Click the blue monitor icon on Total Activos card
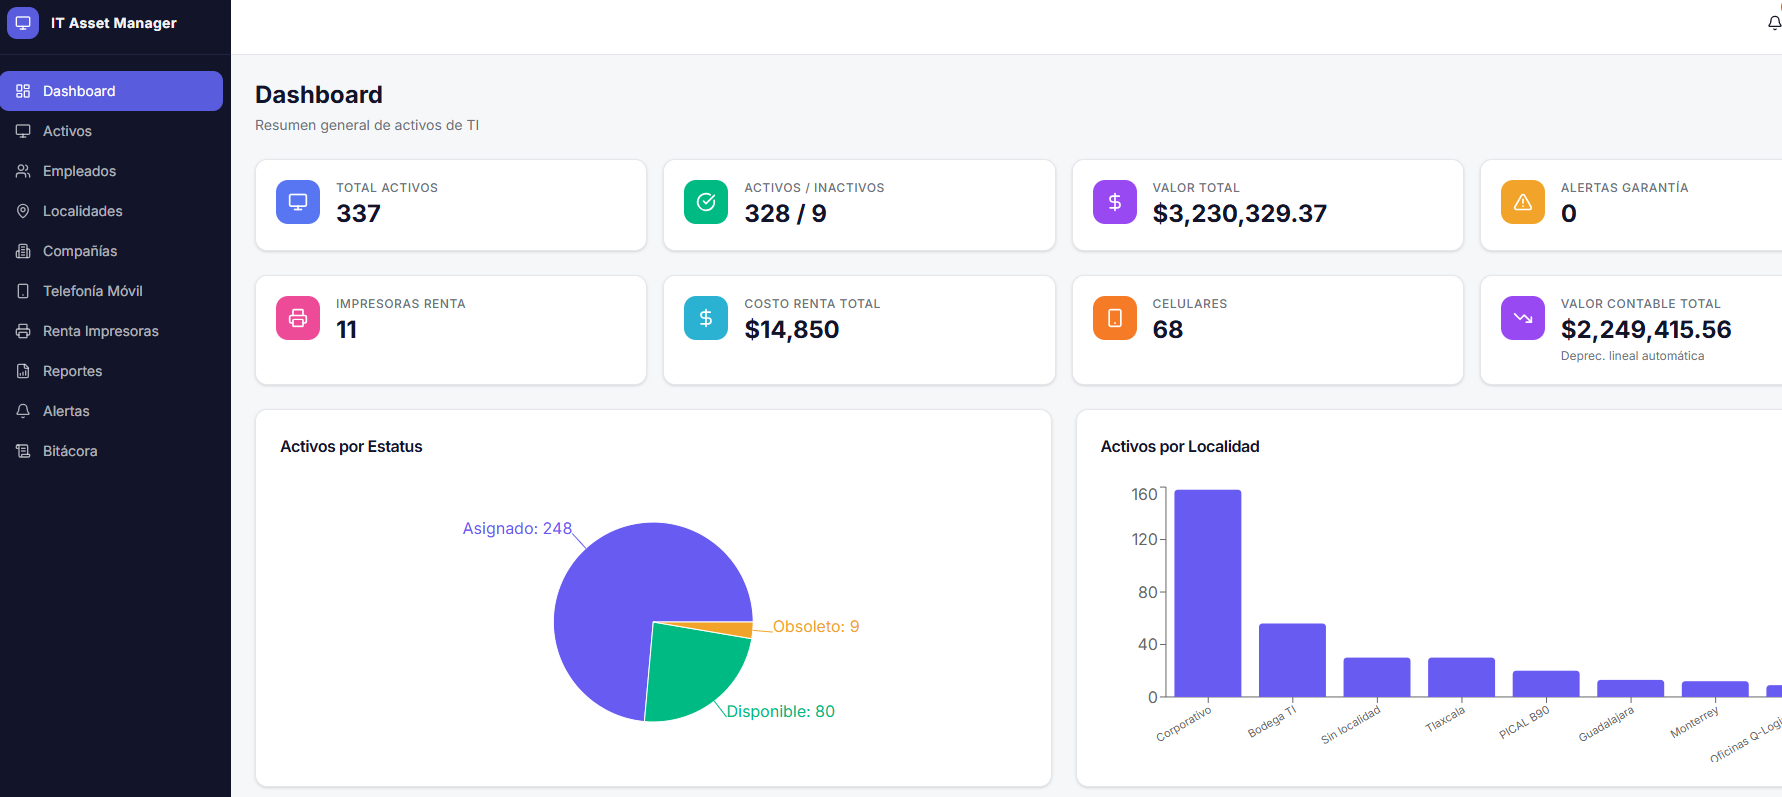The image size is (1782, 797). [x=298, y=202]
